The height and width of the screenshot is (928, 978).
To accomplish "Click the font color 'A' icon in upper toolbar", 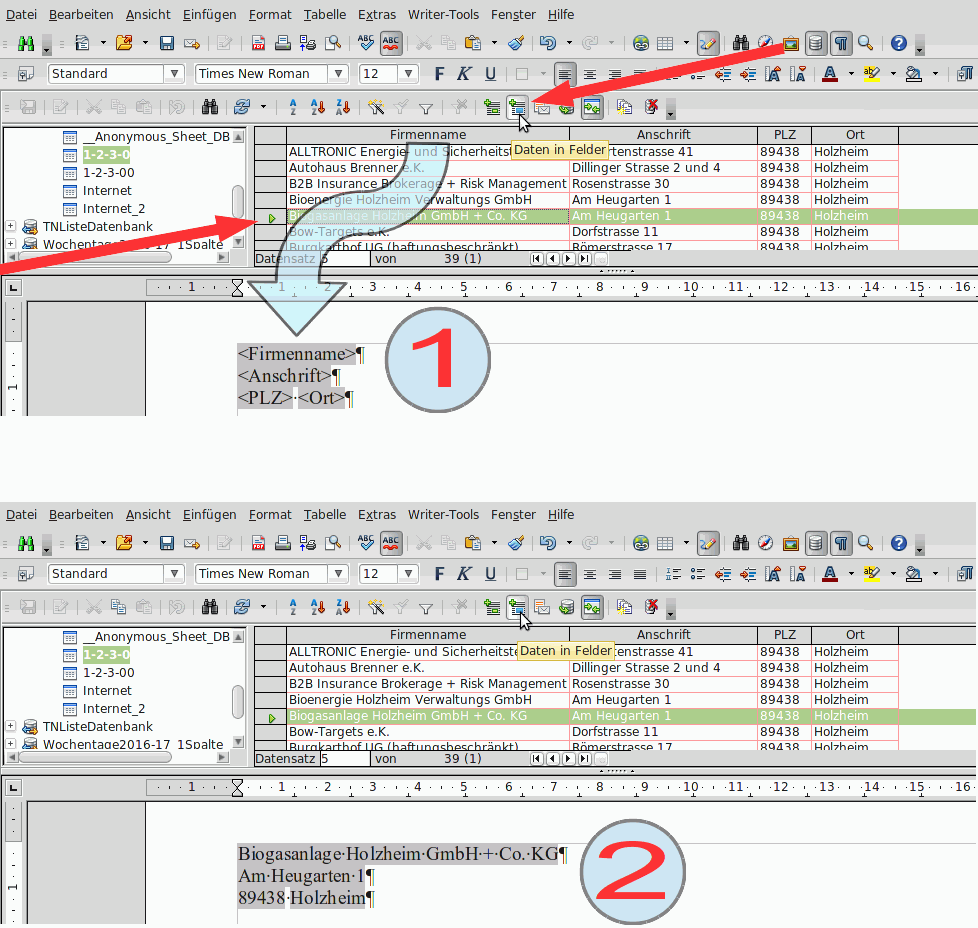I will [x=828, y=74].
